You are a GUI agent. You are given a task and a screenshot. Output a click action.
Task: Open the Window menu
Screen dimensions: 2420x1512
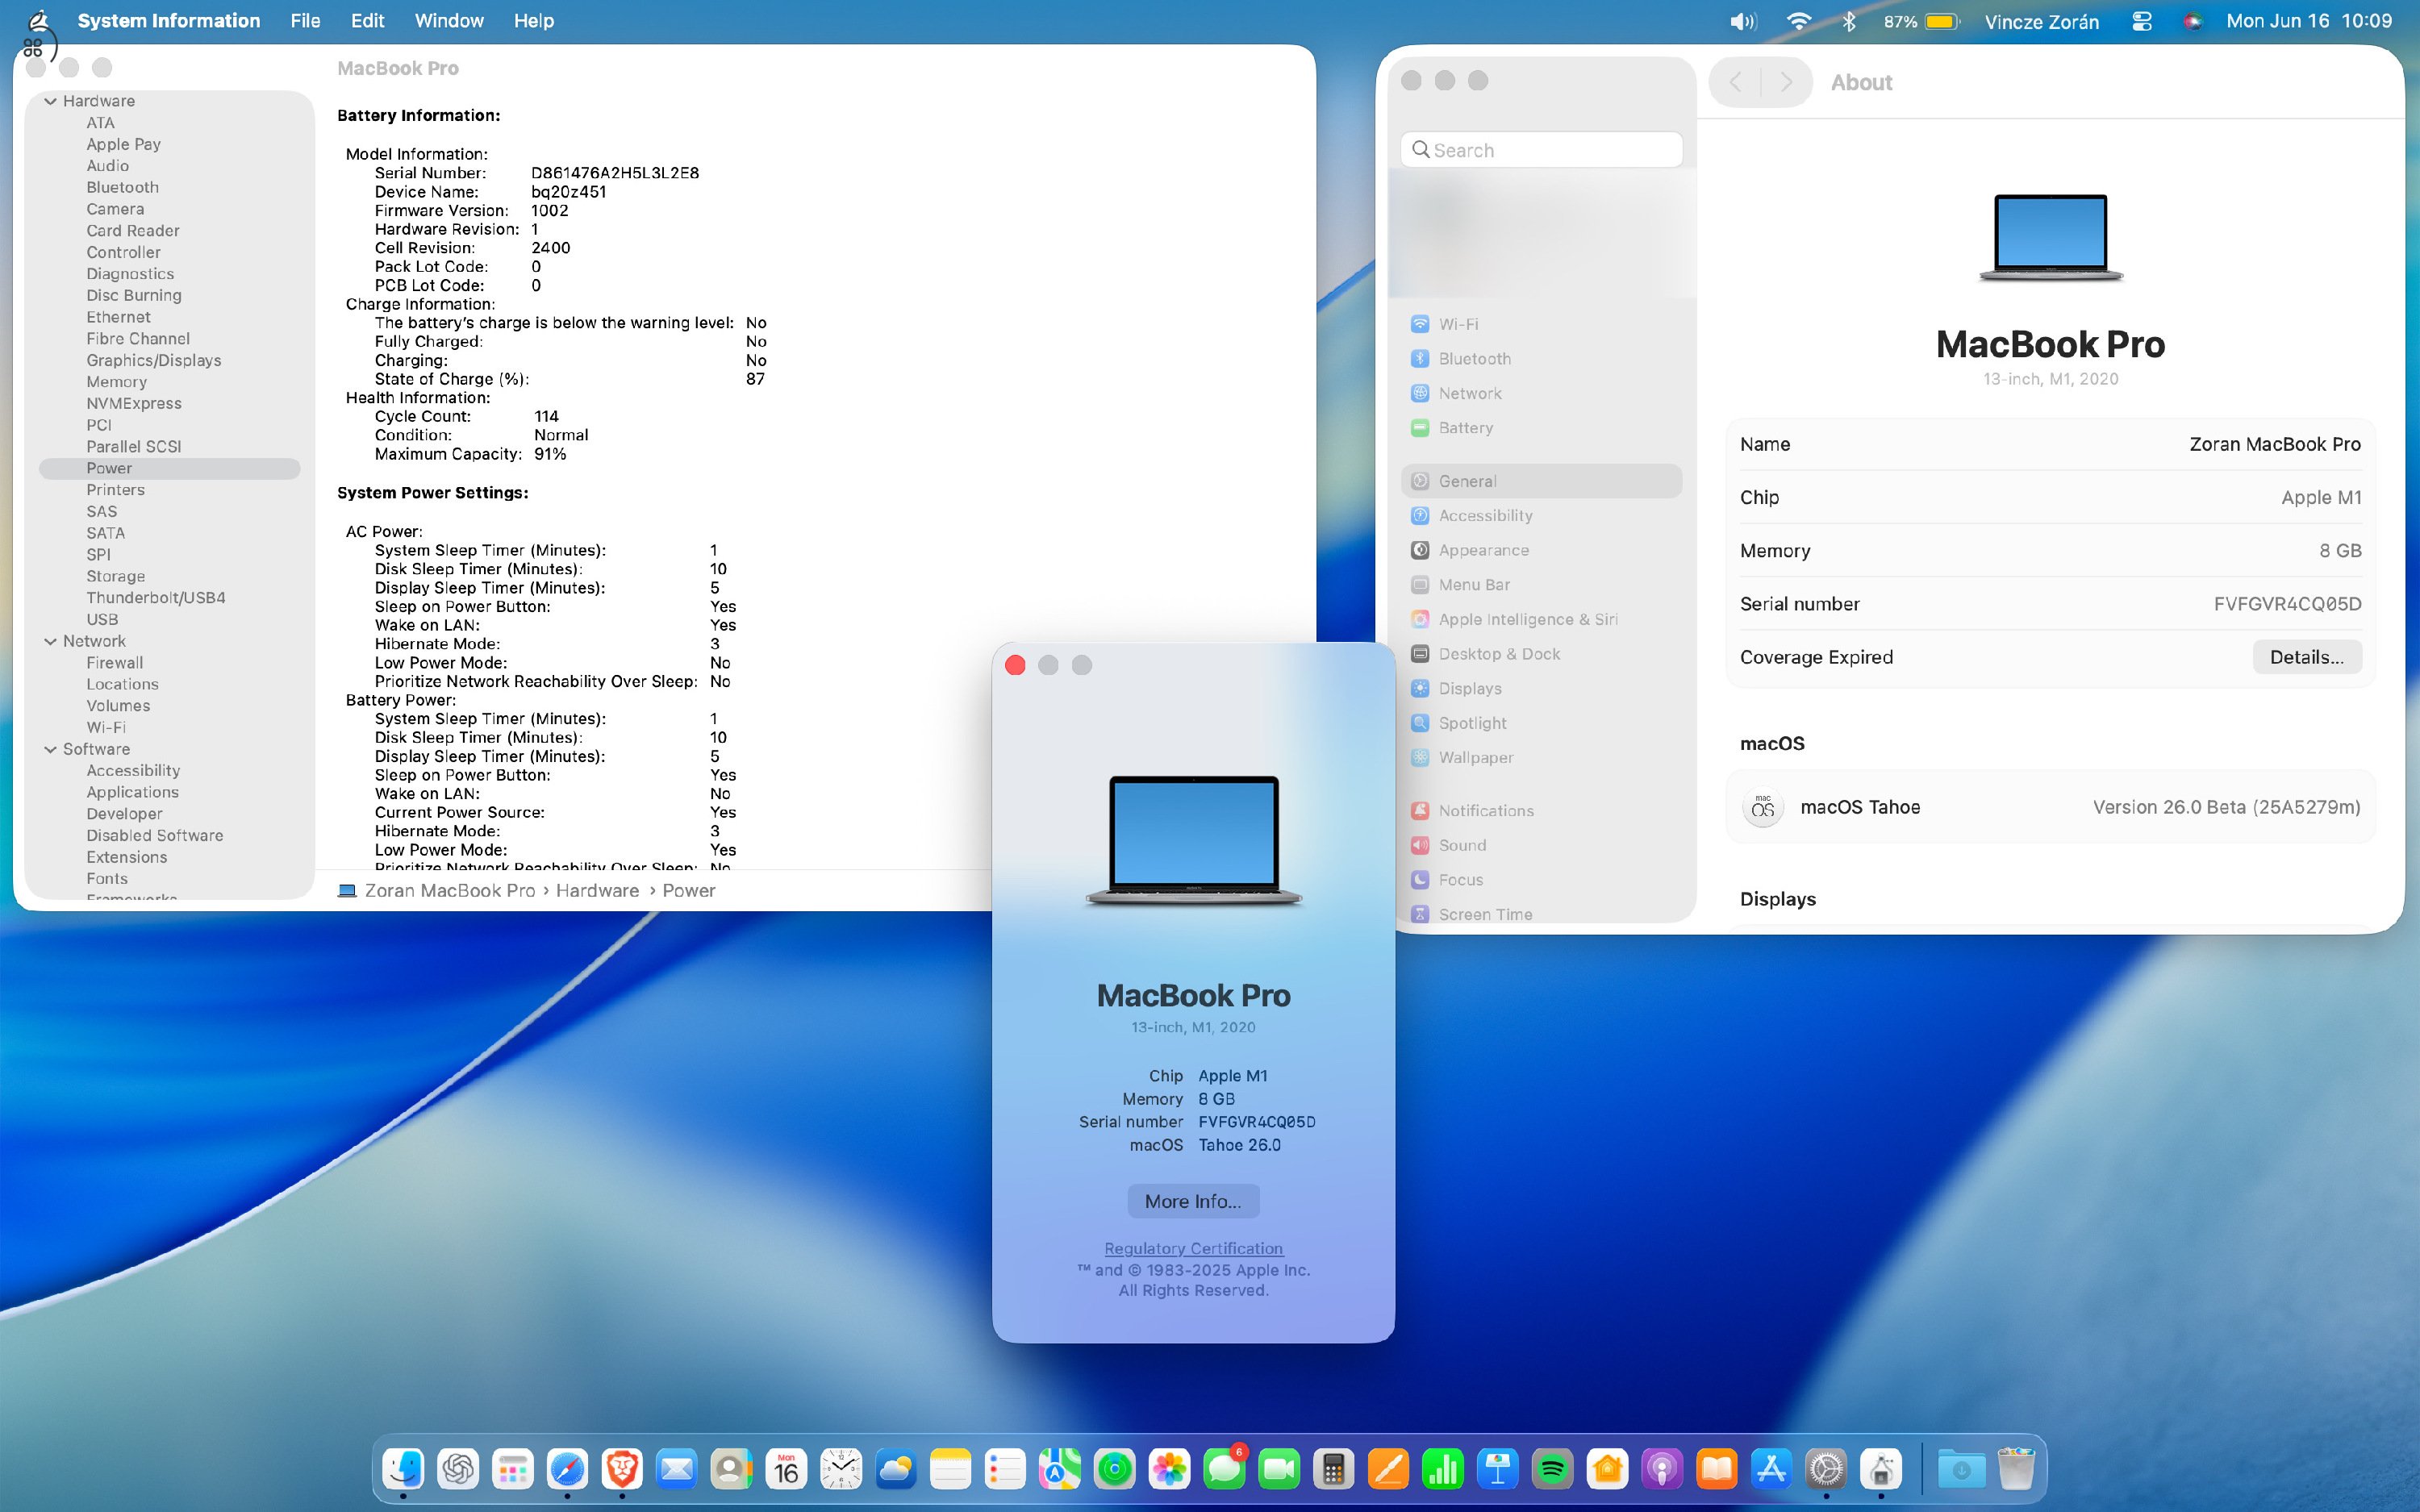(449, 21)
